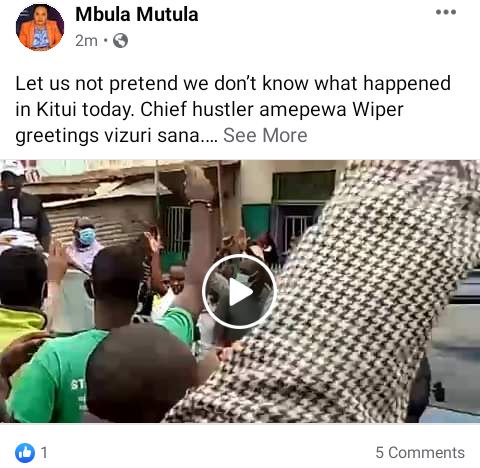Play the Kitui crowd video
The width and height of the screenshot is (480, 468).
239,291
